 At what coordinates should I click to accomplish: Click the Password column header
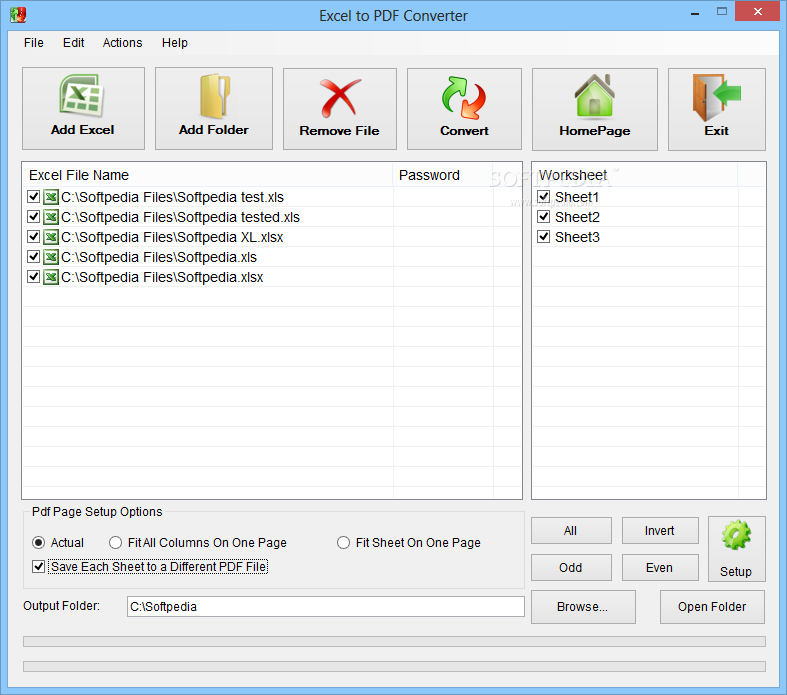(x=443, y=175)
